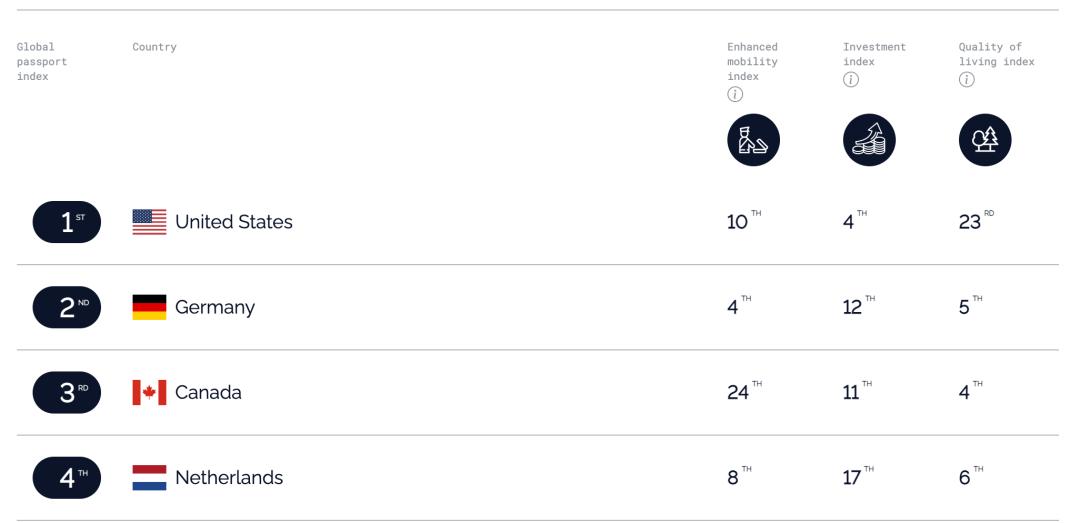Viewport: 1080px width, 523px height.
Task: Click the Netherlands flag icon
Action: click(x=149, y=477)
